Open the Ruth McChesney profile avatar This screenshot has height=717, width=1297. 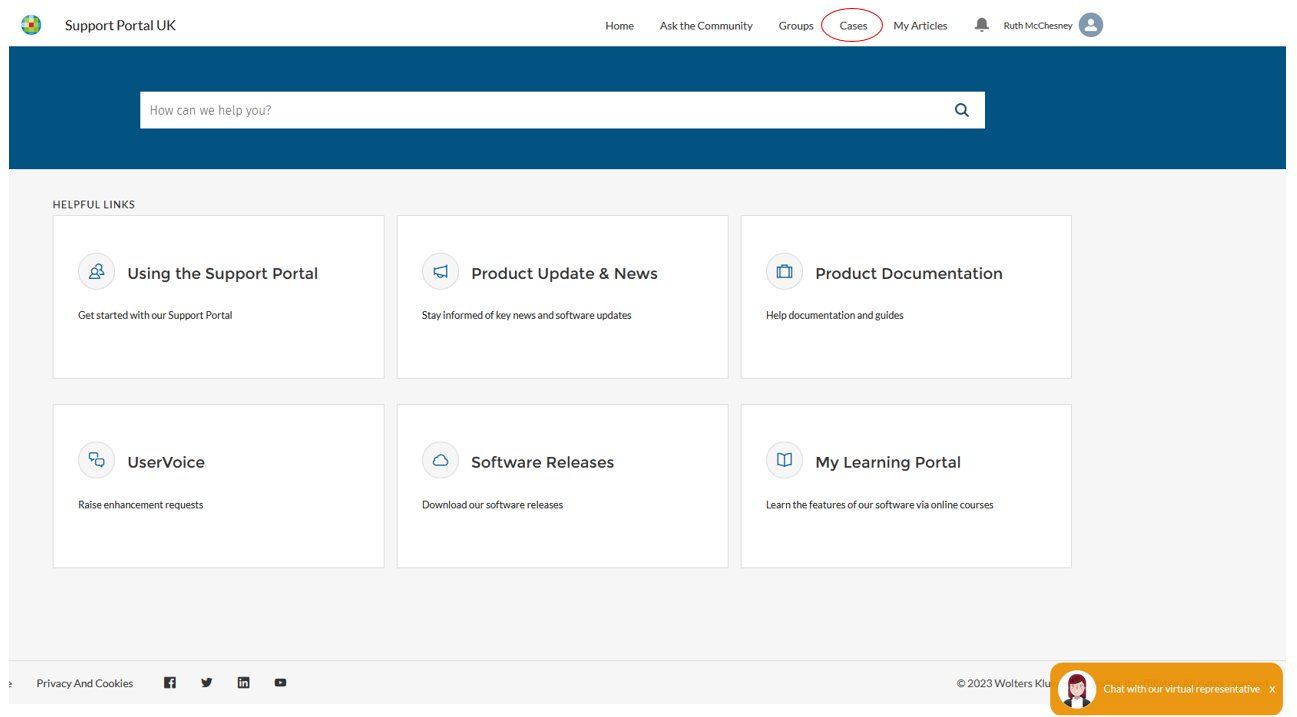point(1090,25)
